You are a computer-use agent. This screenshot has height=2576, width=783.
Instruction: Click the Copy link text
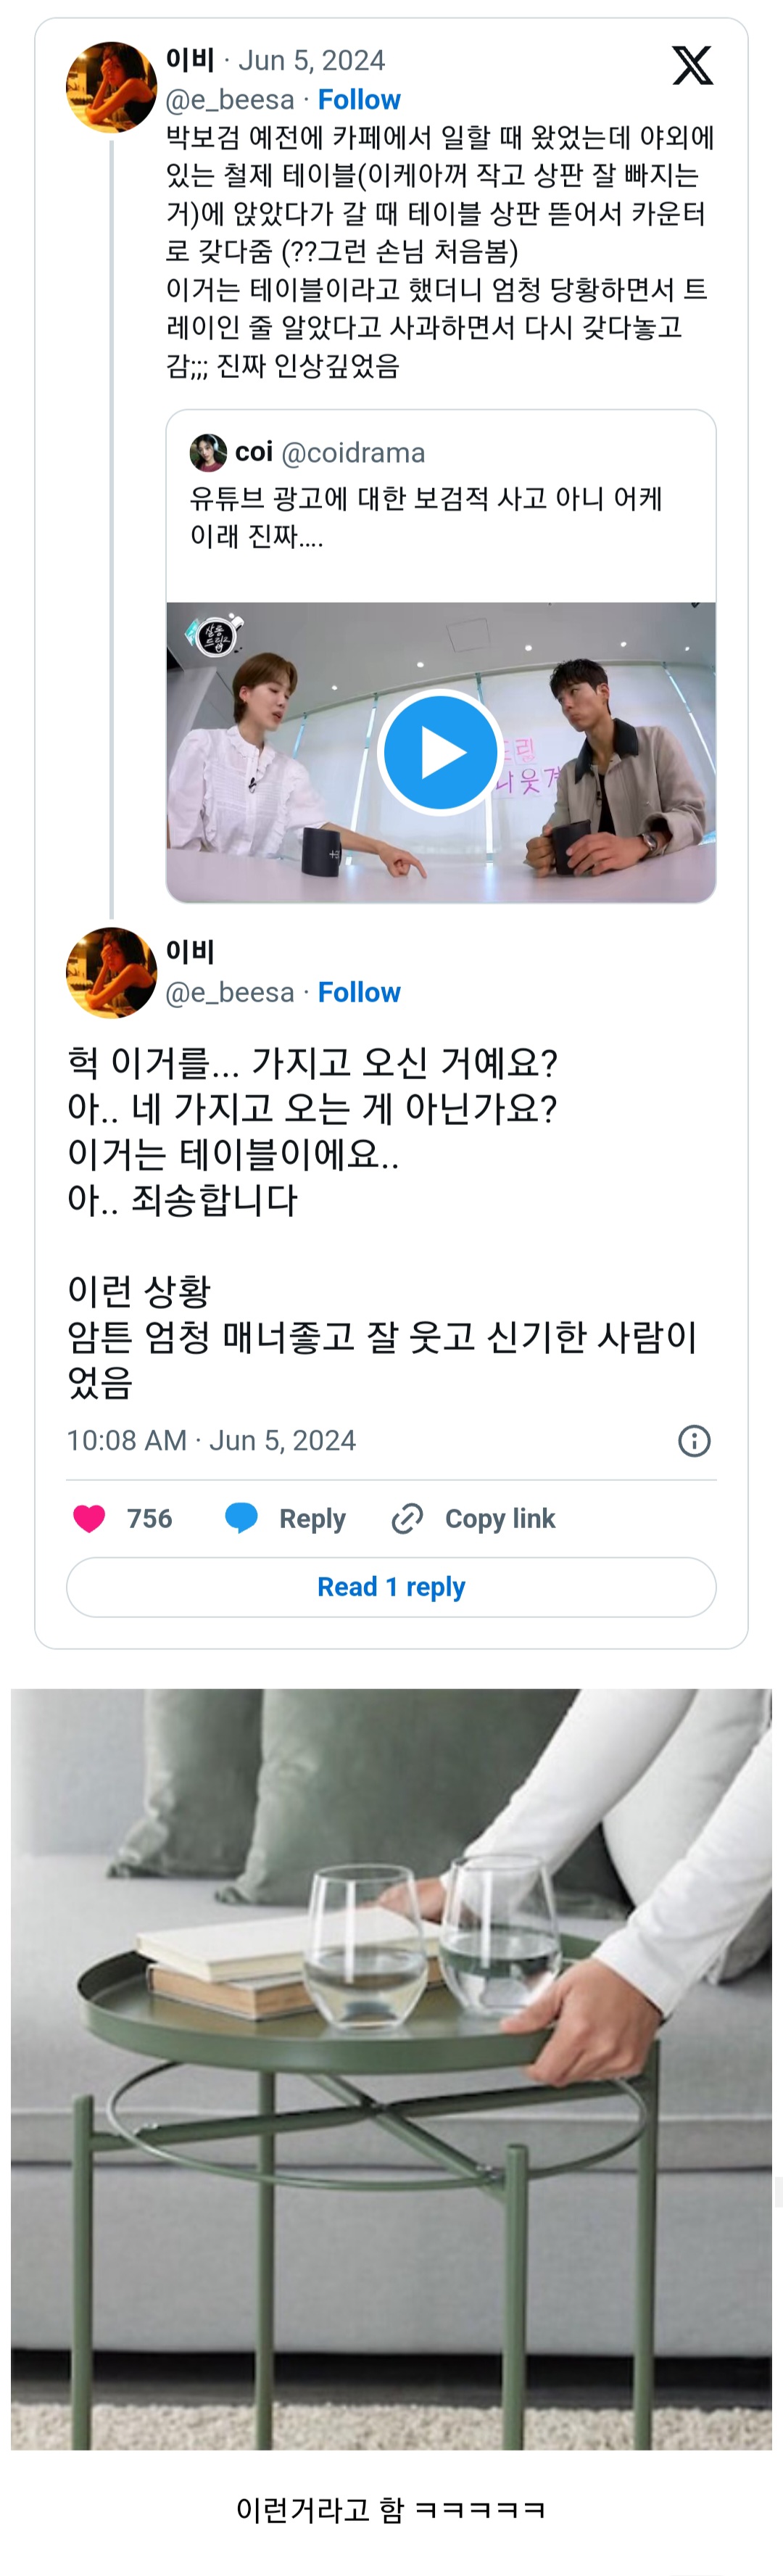click(500, 1518)
